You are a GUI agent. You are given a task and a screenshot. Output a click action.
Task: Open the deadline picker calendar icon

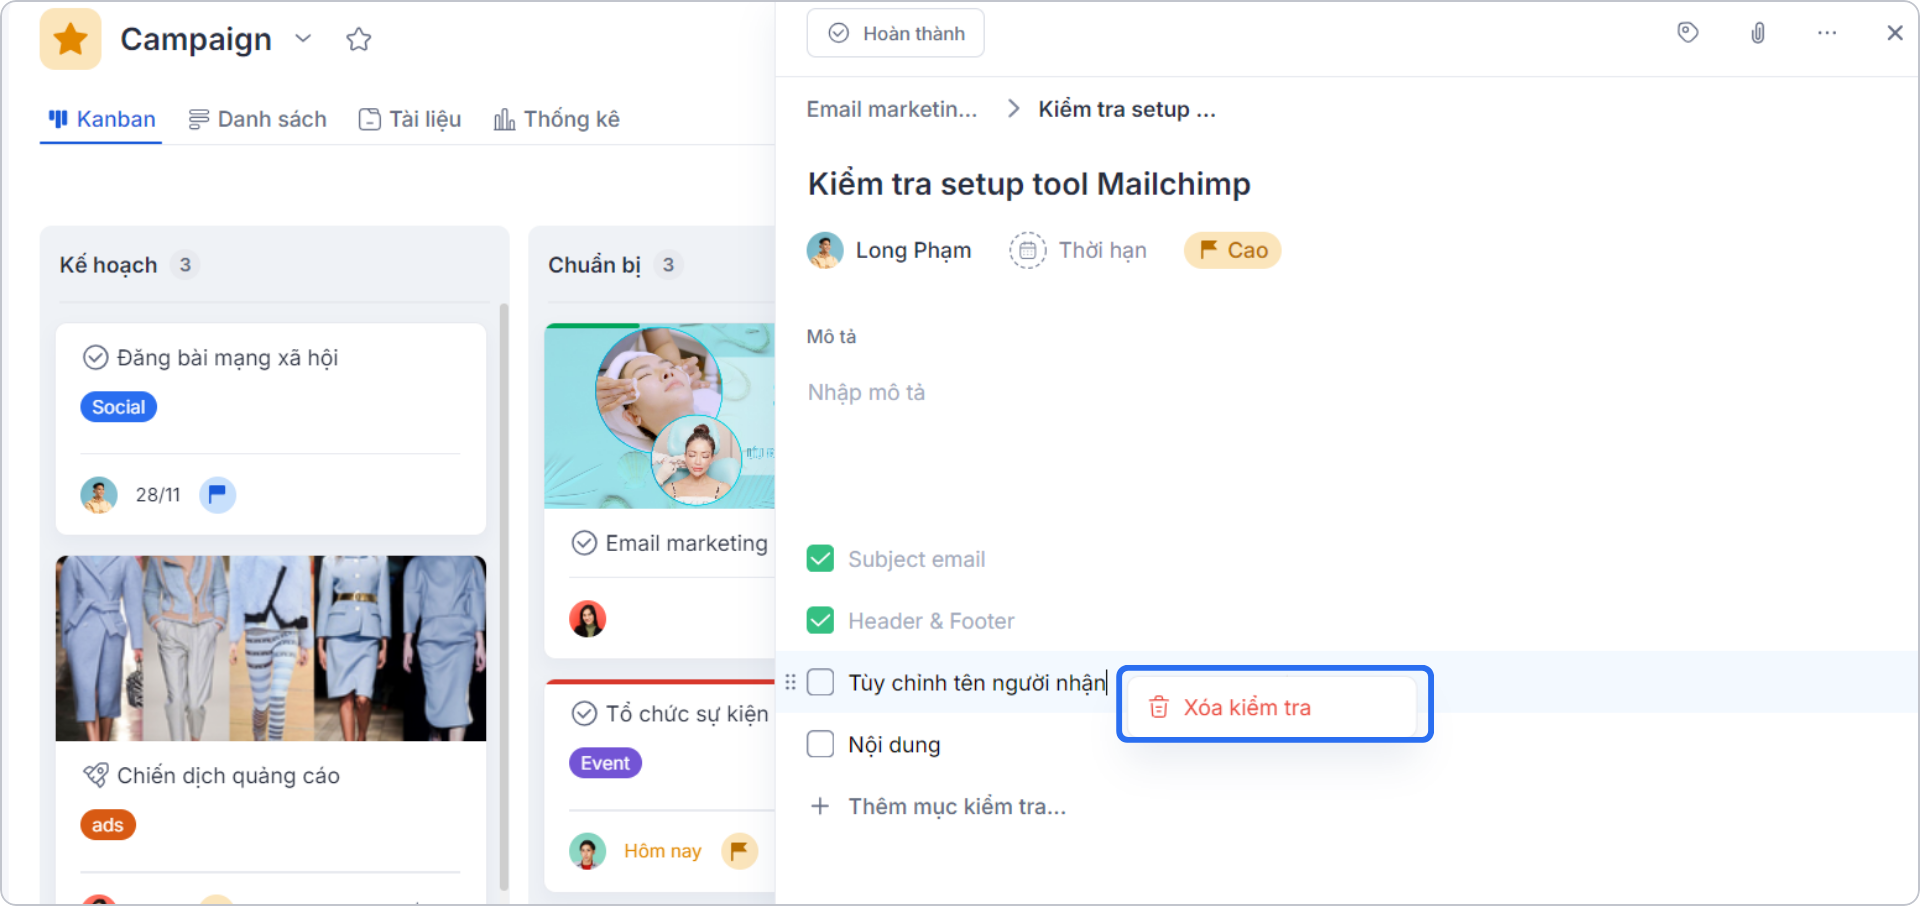point(1027,250)
